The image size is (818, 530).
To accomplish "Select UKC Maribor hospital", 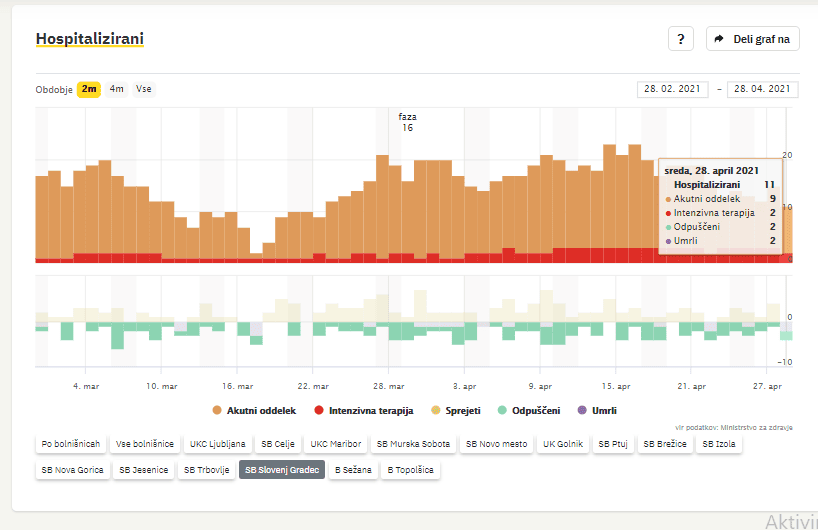I will (335, 443).
